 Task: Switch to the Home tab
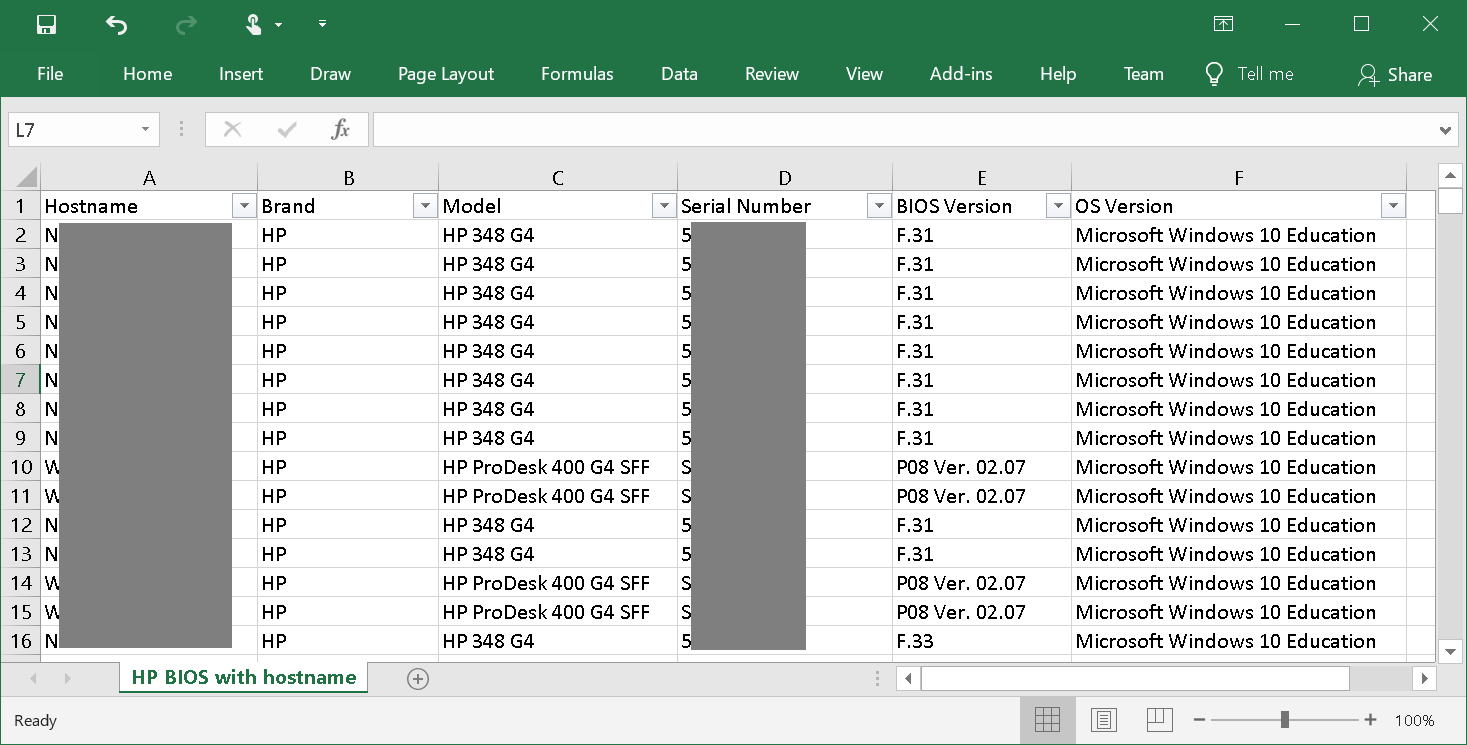tap(147, 74)
